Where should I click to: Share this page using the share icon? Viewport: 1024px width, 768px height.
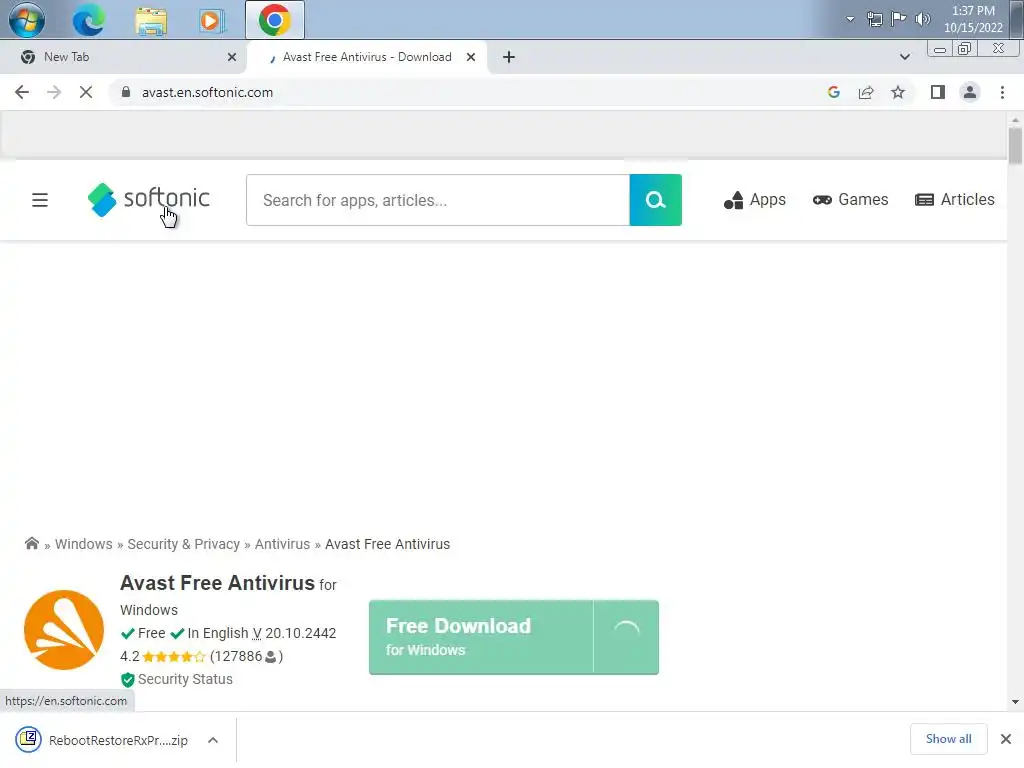pos(866,92)
